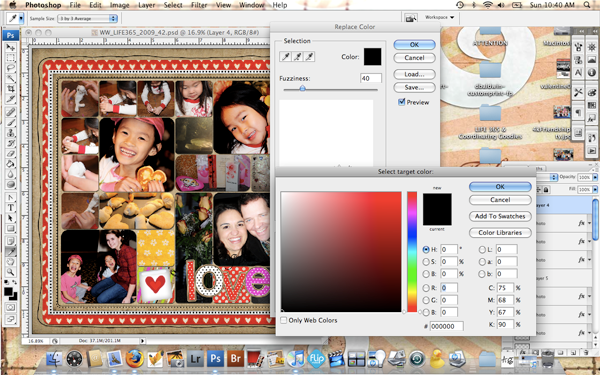Select the Lasso tool
The image size is (600, 375).
pyautogui.click(x=10, y=68)
